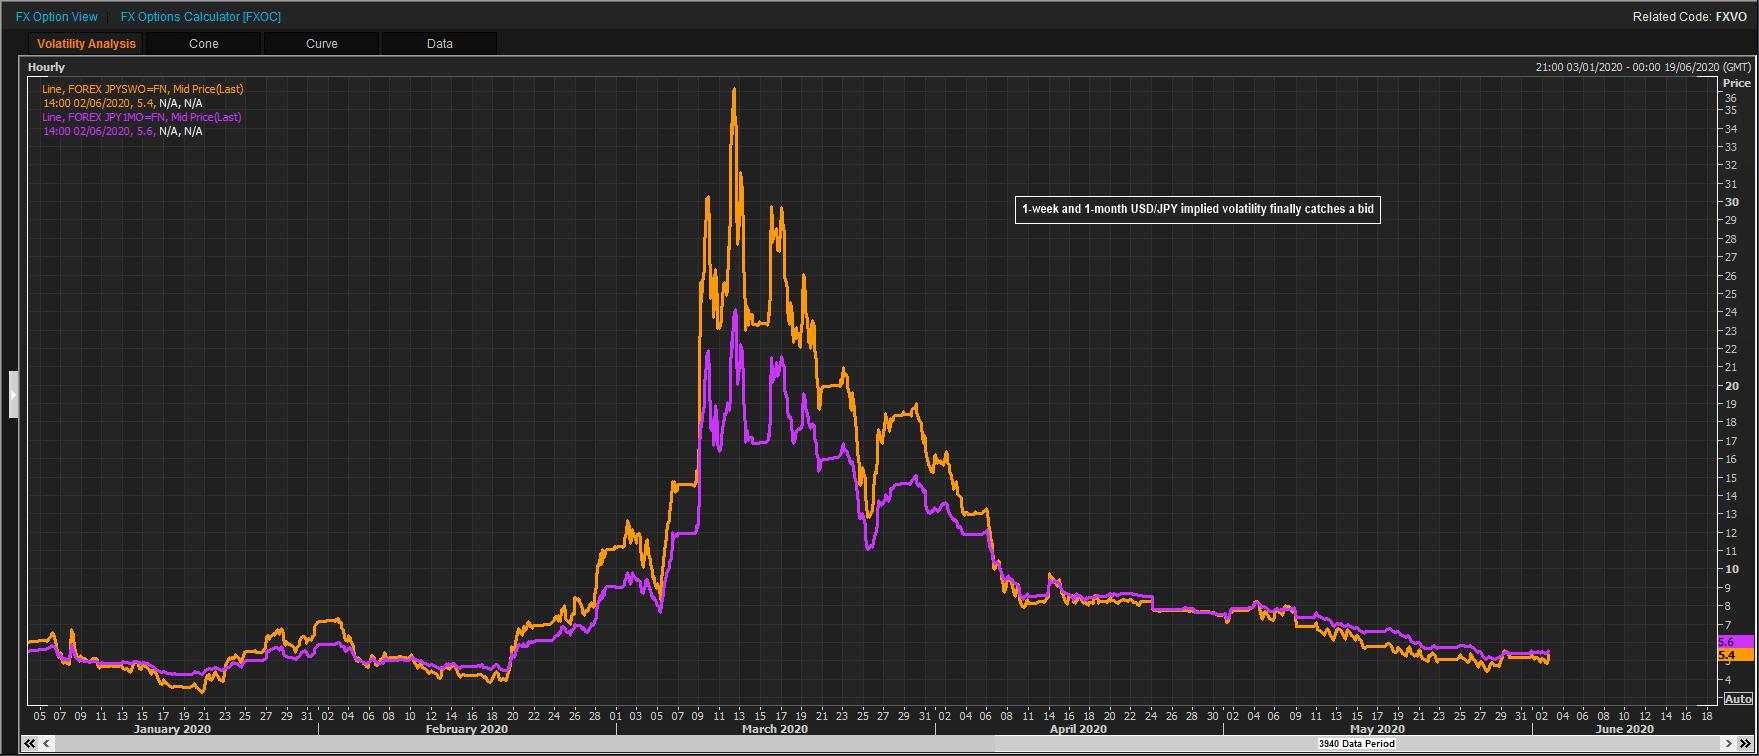Select the purple JPY1MO=FN series legend

click(x=141, y=117)
